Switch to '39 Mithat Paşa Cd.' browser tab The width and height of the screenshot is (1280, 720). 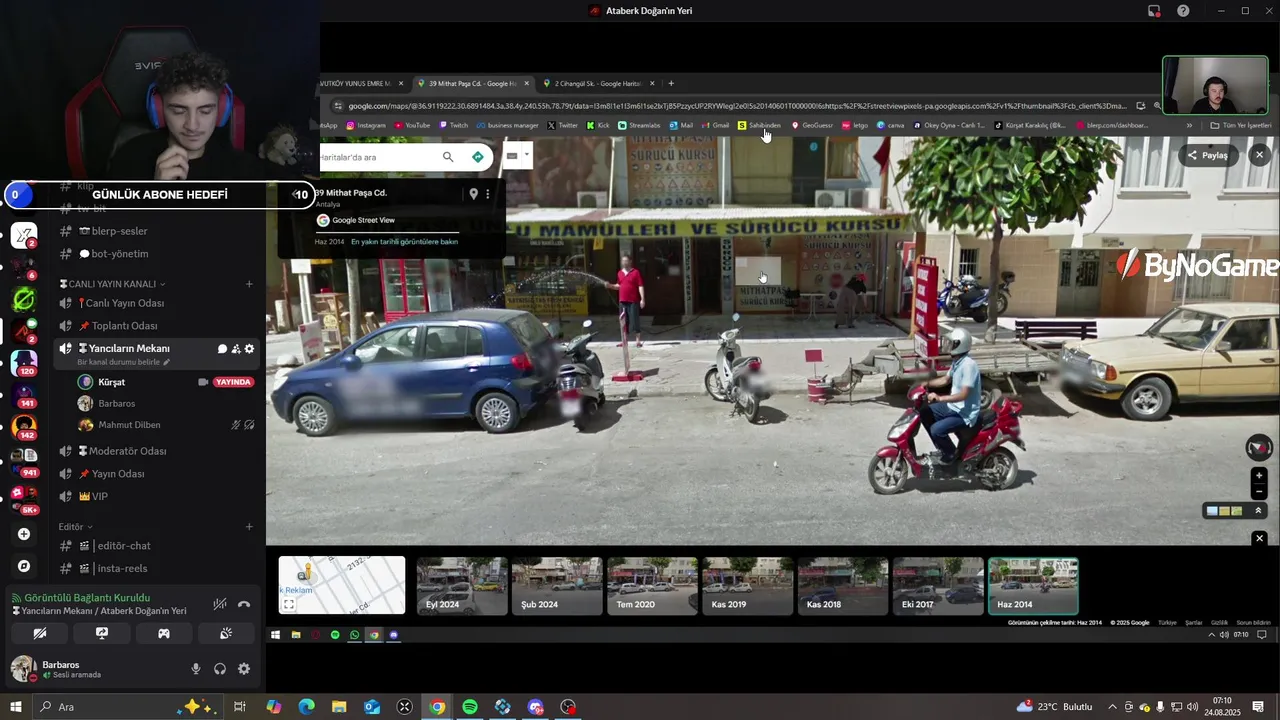473,83
